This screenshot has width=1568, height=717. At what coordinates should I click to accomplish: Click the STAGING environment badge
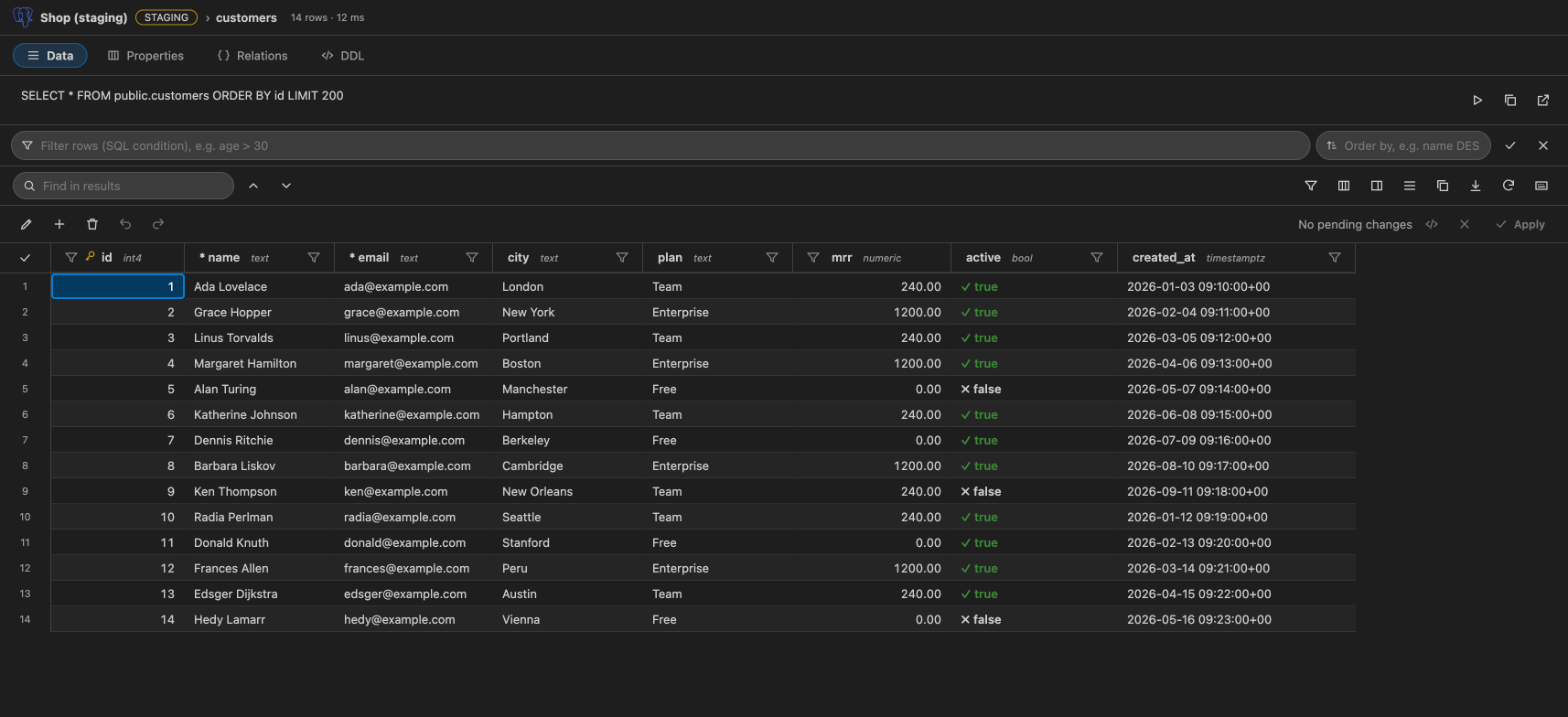[166, 18]
